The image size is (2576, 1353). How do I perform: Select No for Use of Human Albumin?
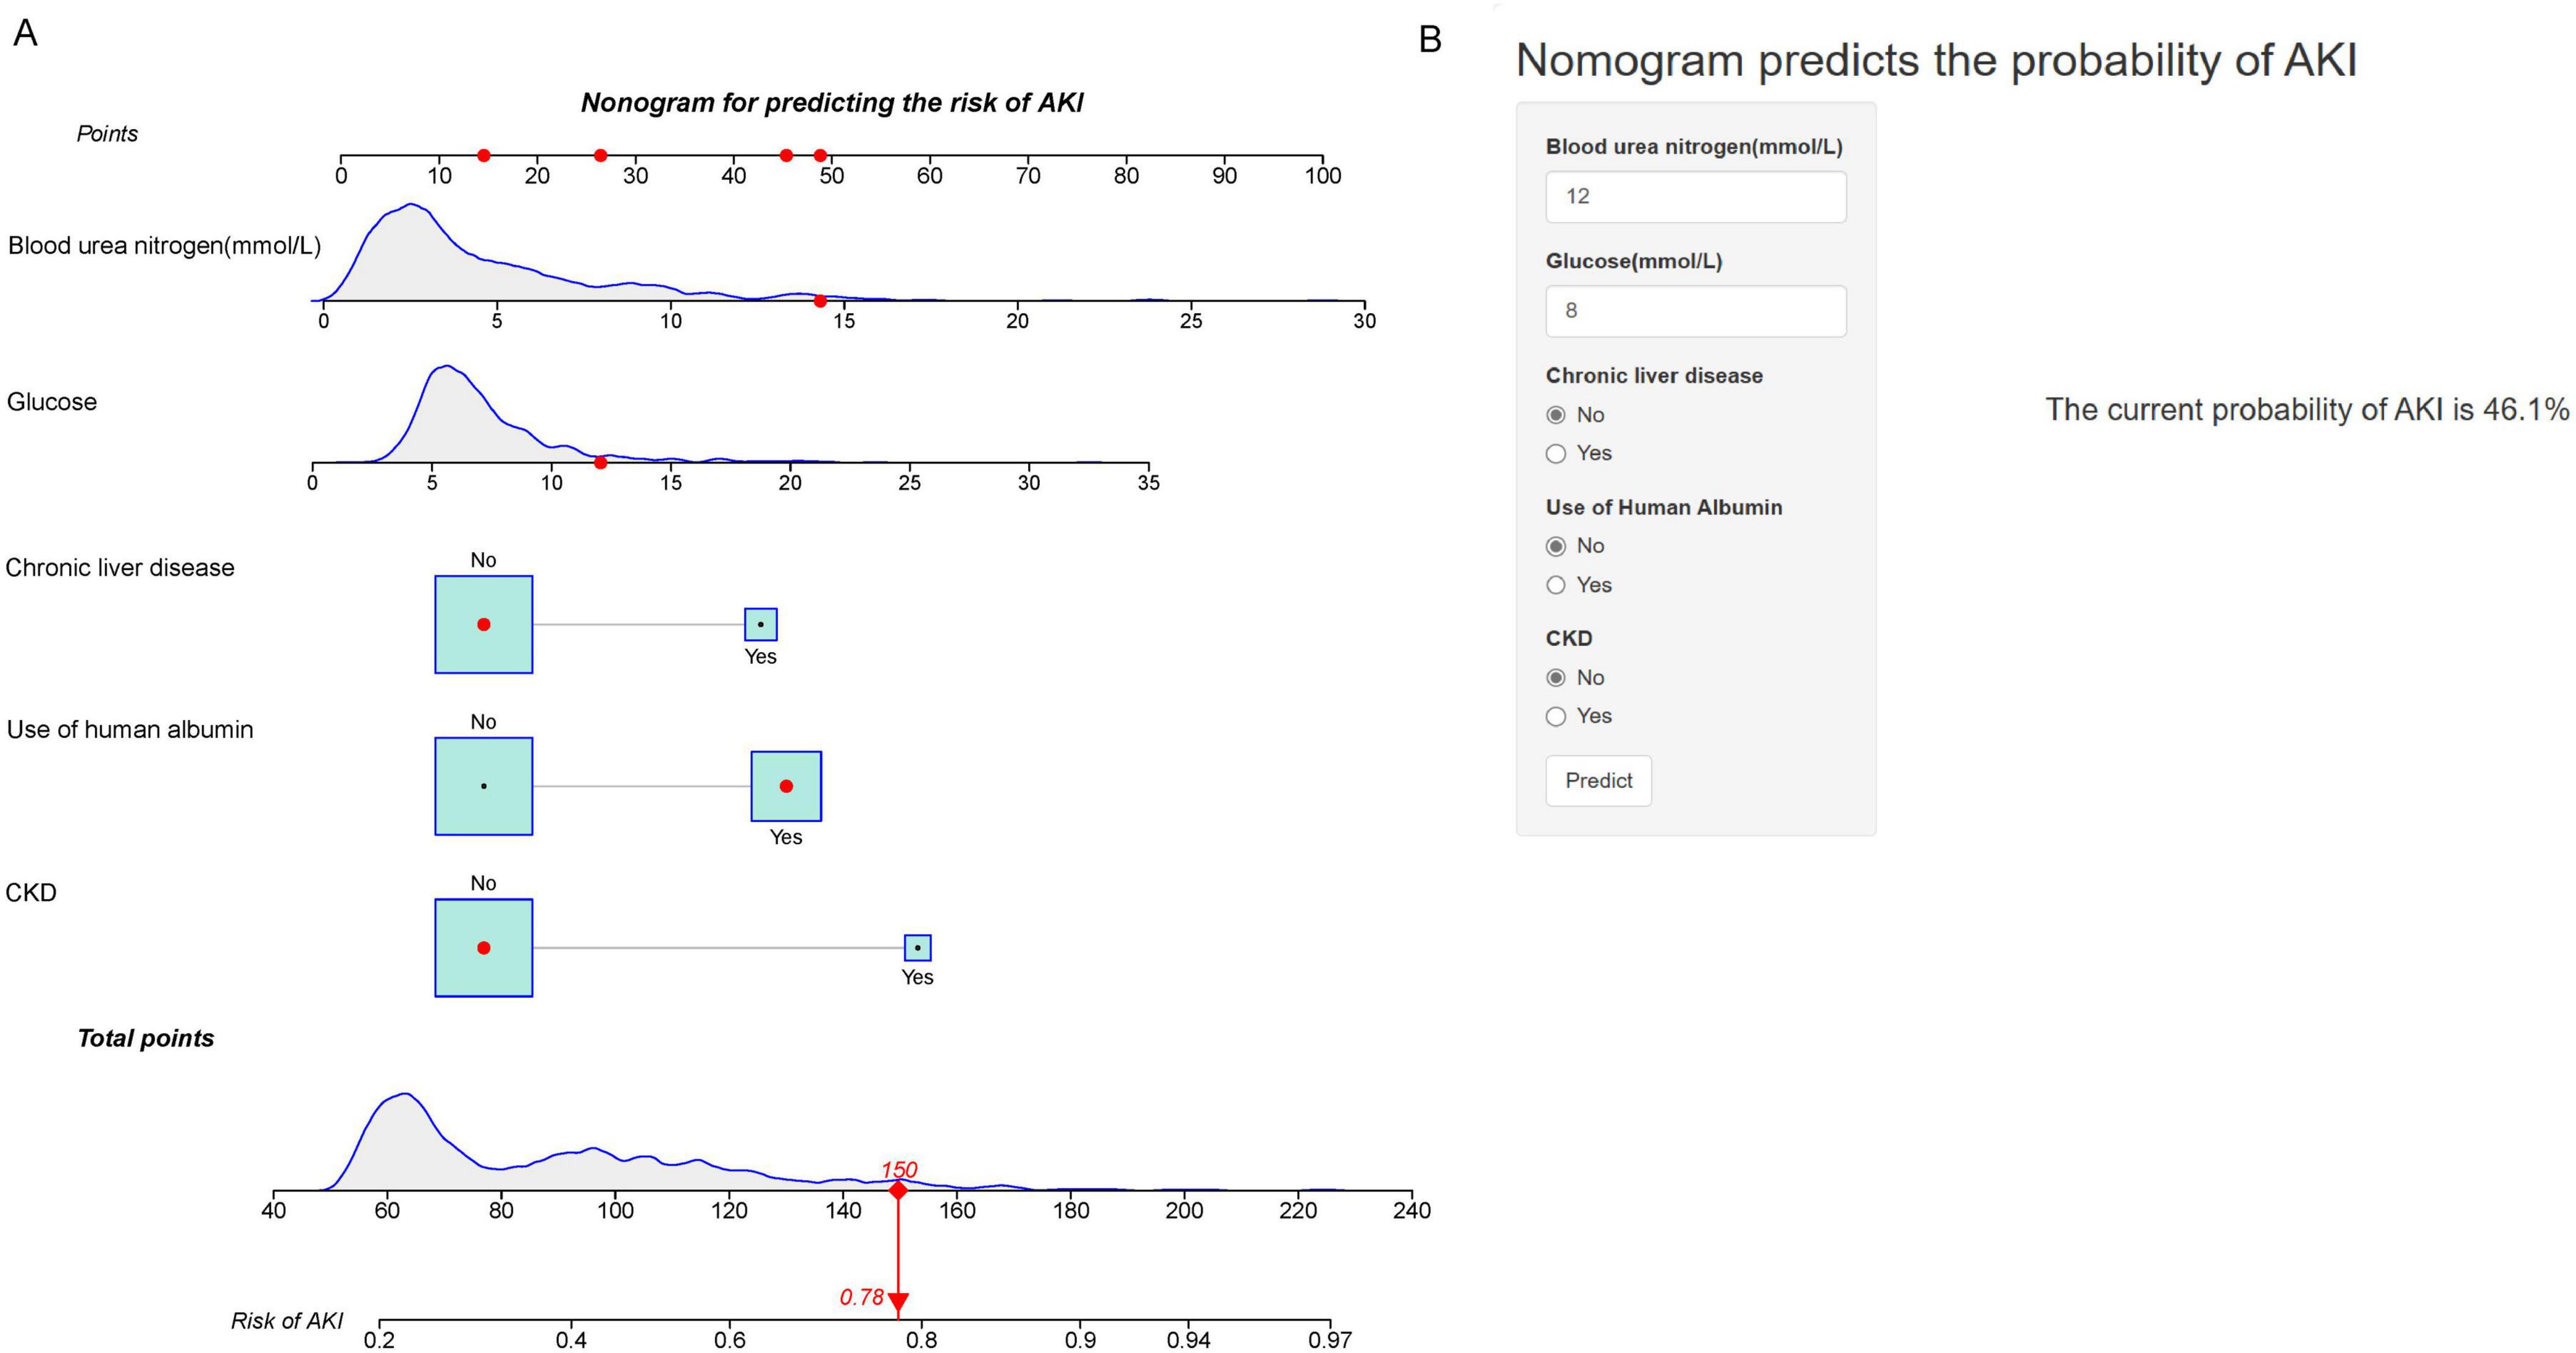1555,546
